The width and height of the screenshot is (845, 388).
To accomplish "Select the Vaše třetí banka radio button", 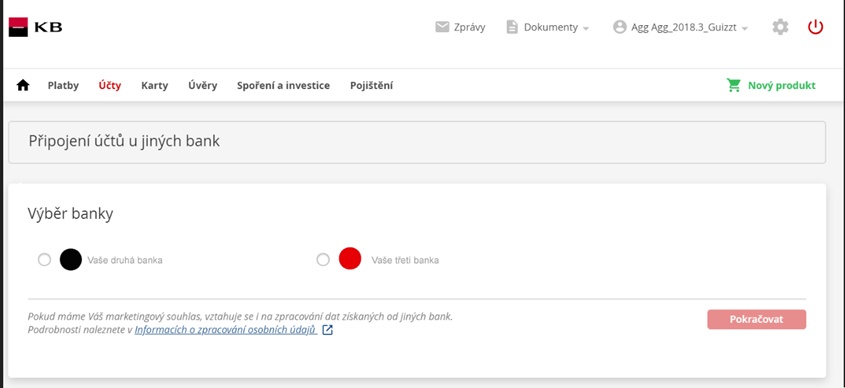I will click(323, 260).
